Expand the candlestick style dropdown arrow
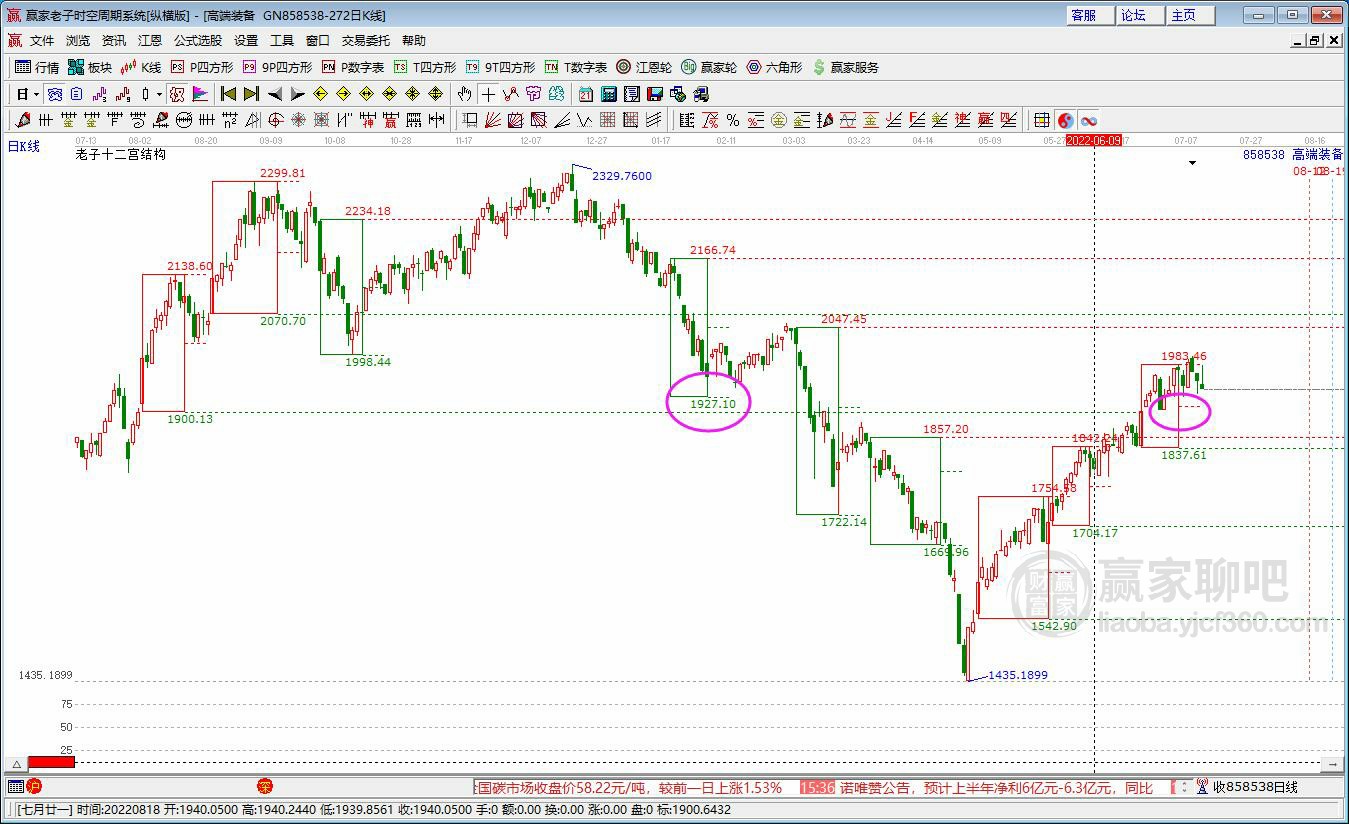1349x824 pixels. click(x=159, y=94)
